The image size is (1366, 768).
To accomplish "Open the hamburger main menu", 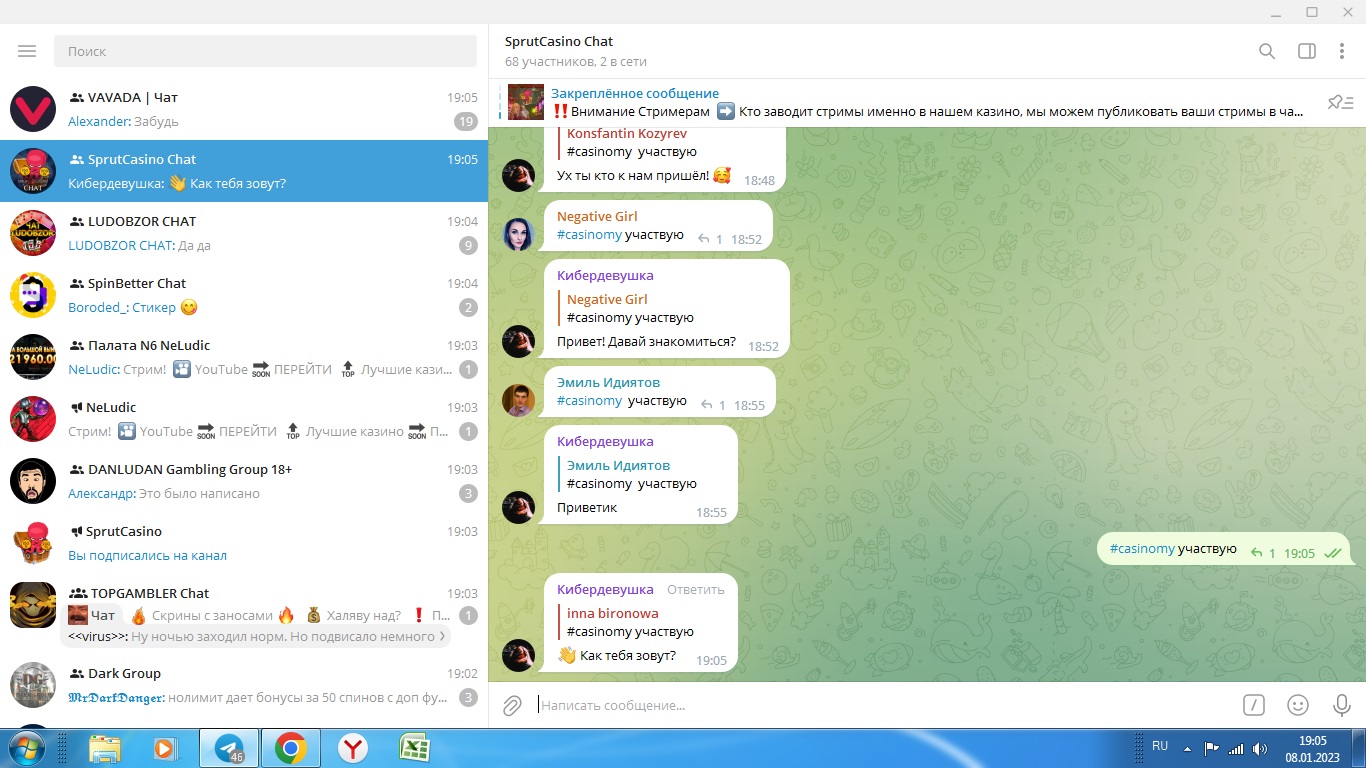I will point(27,51).
